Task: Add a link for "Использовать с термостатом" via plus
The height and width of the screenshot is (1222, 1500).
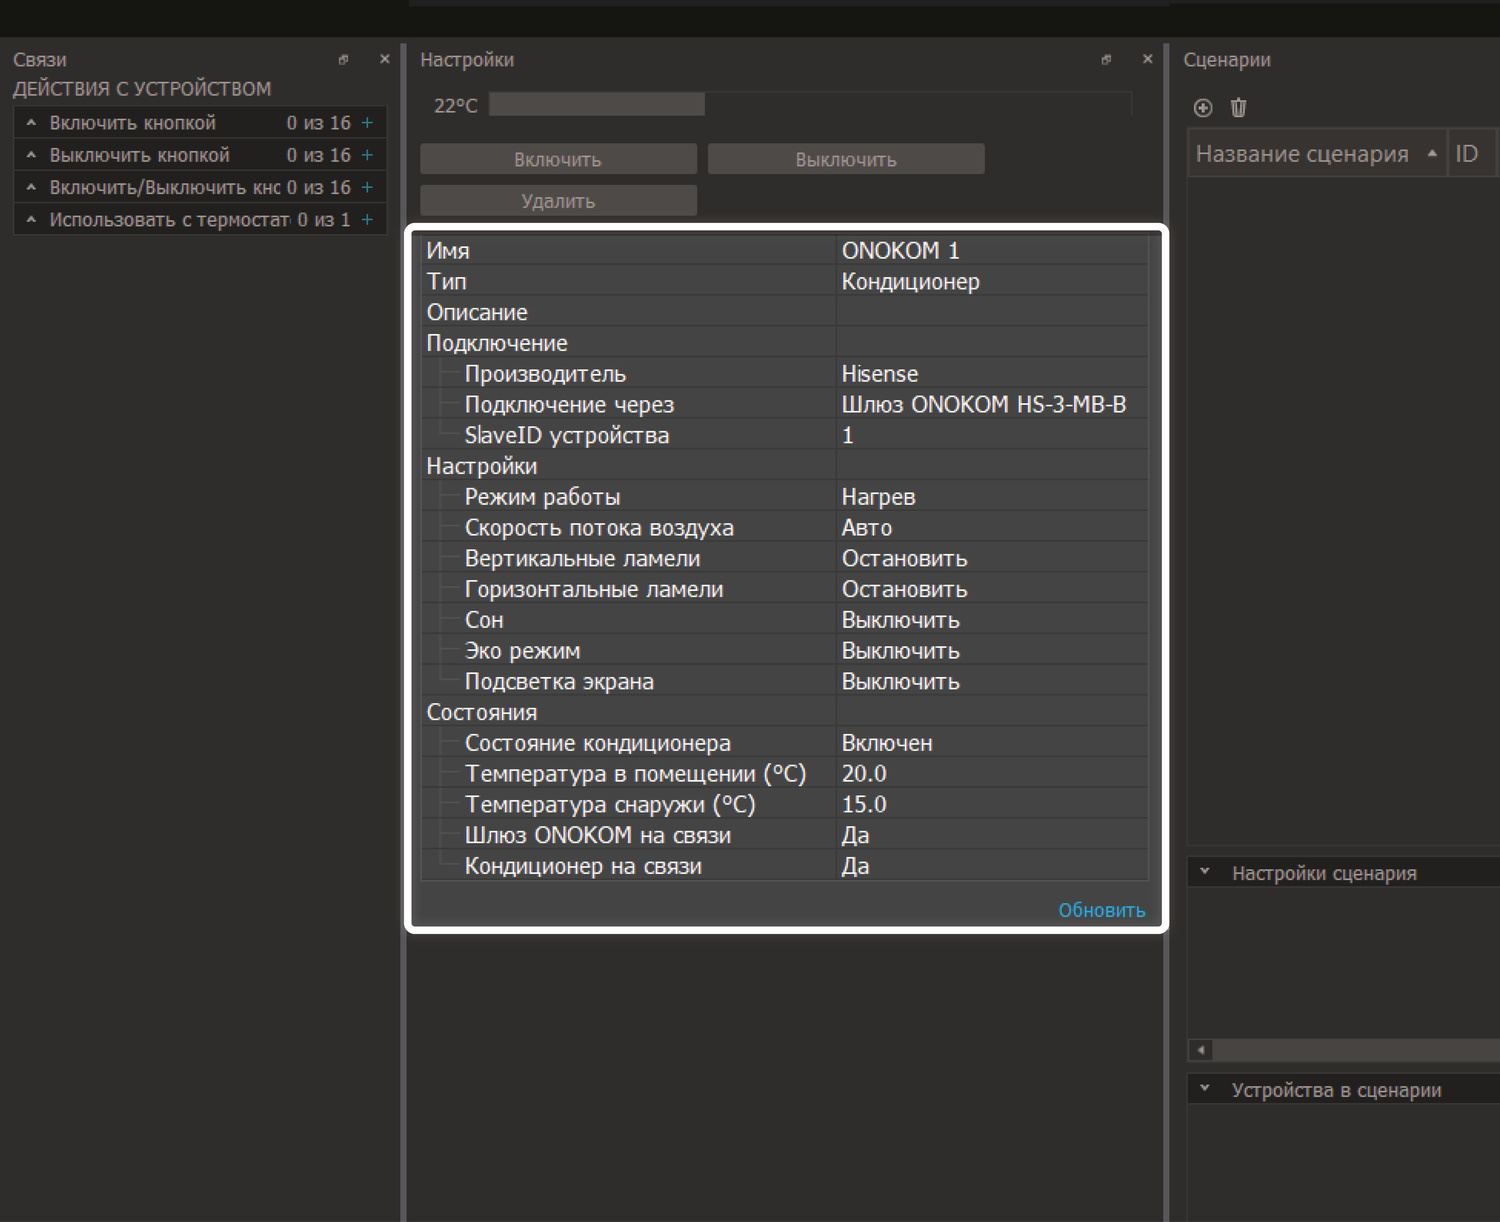Action: pyautogui.click(x=367, y=219)
